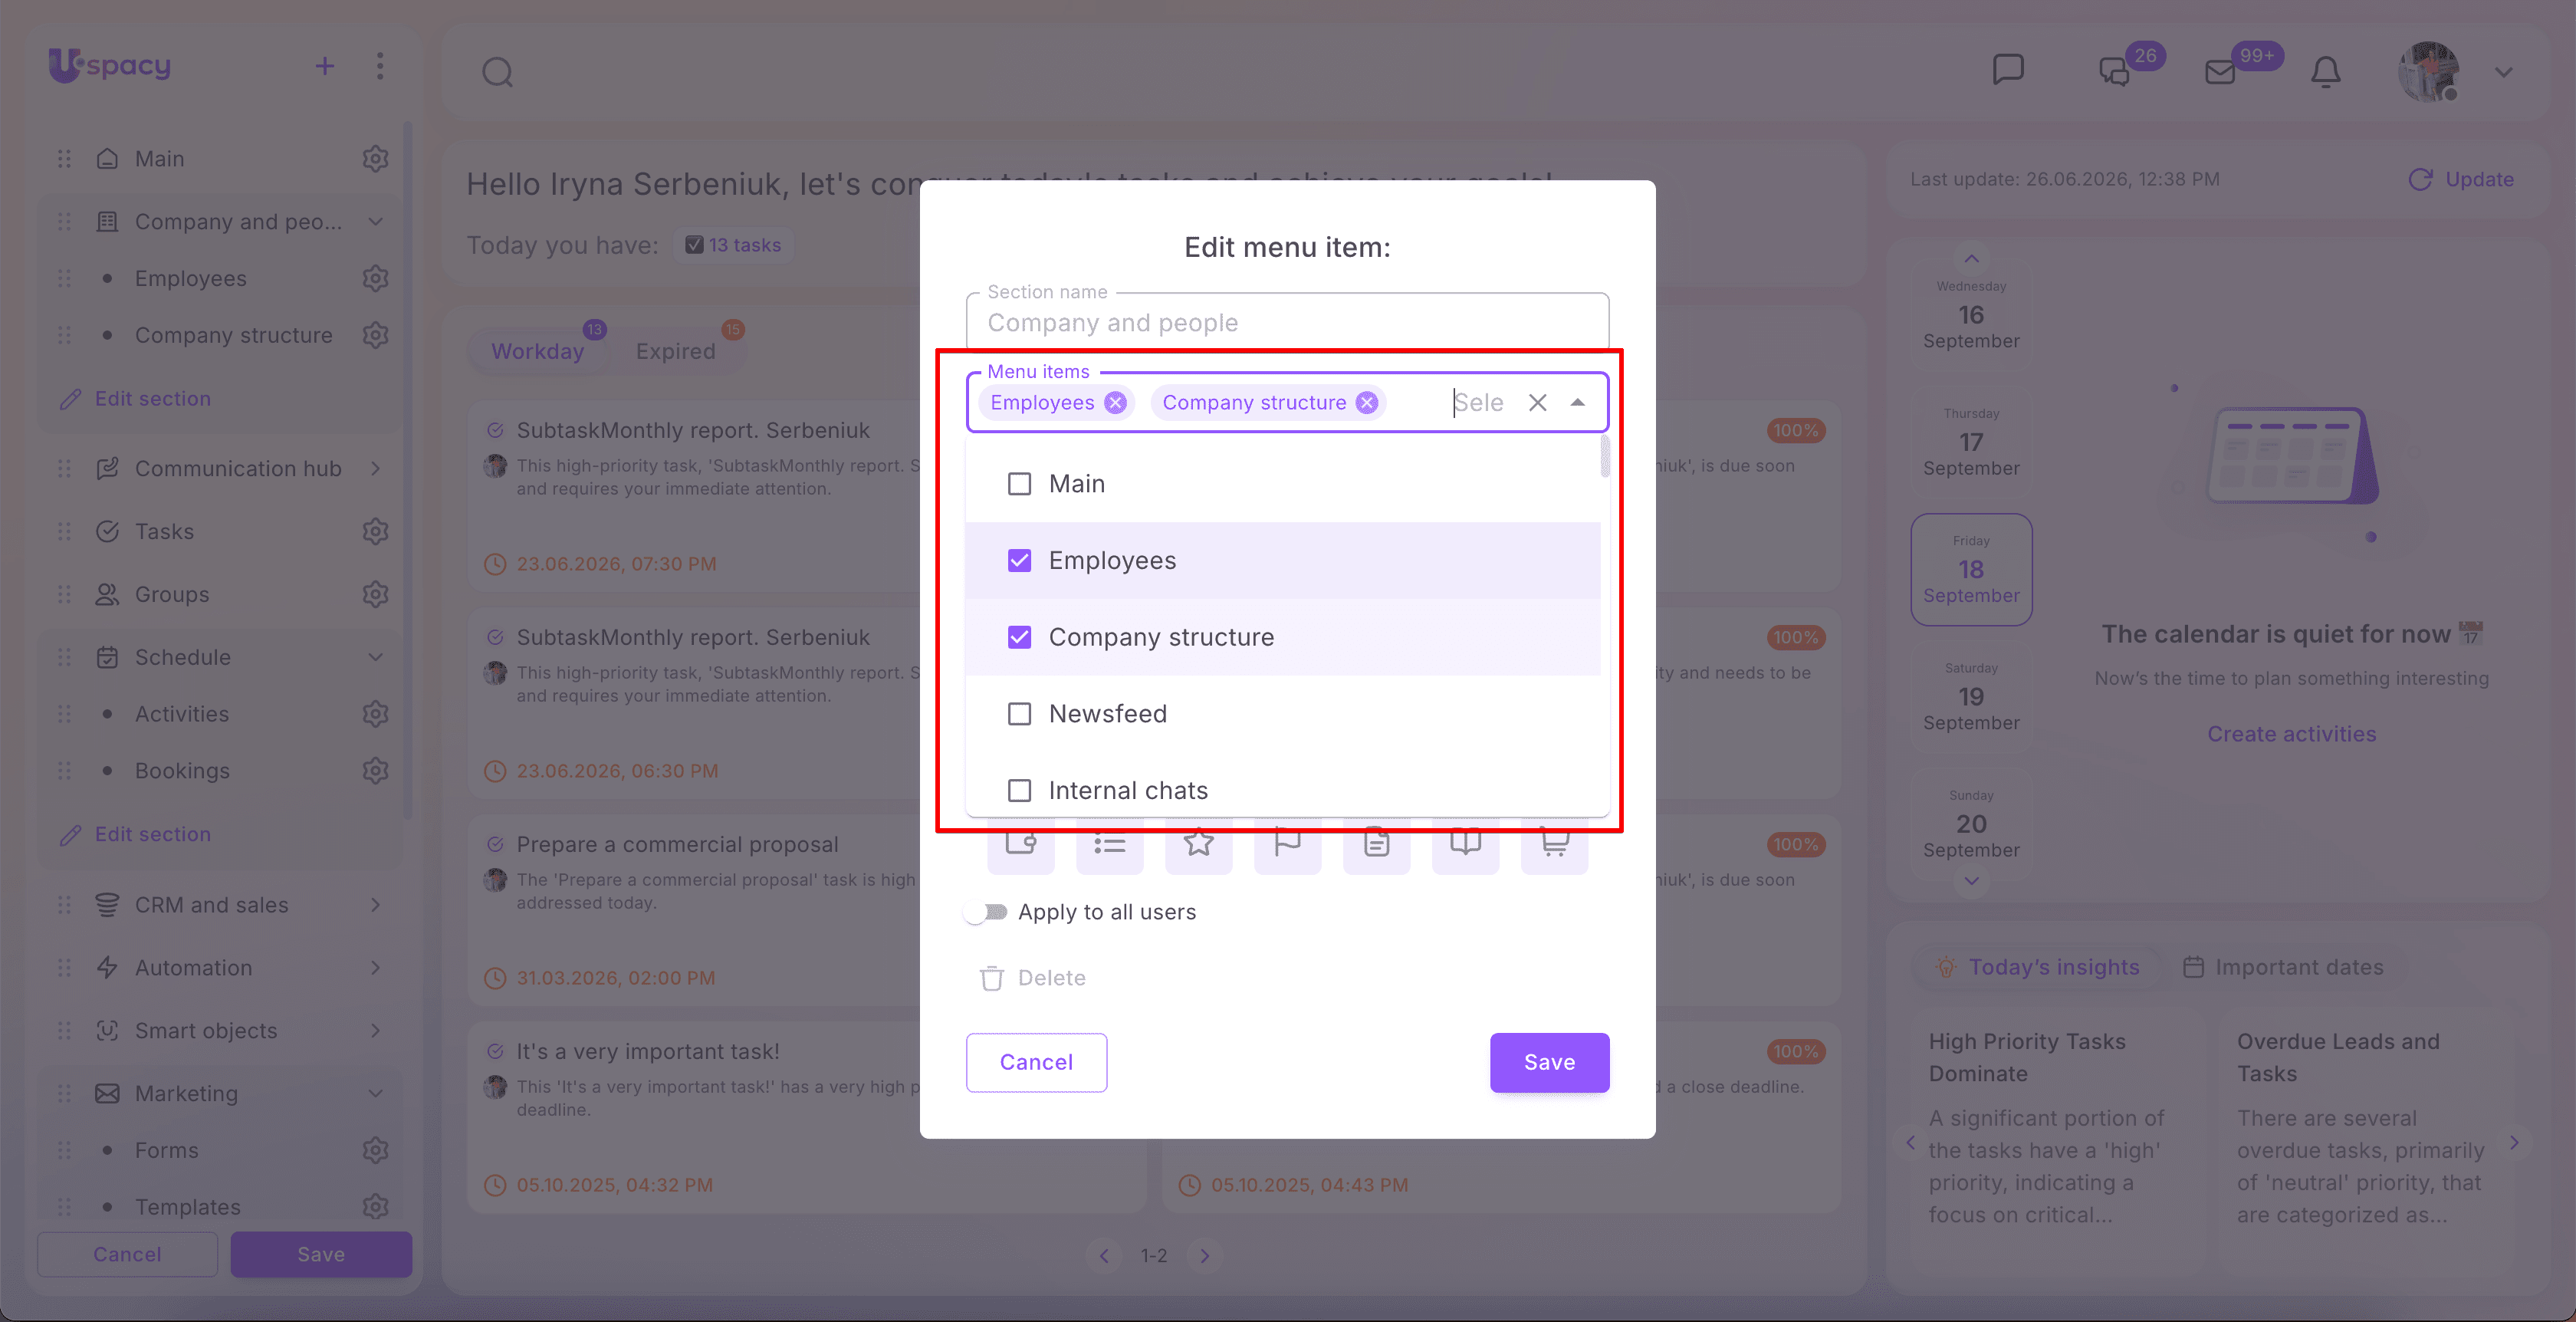Click the sidebar Save button

click(321, 1254)
